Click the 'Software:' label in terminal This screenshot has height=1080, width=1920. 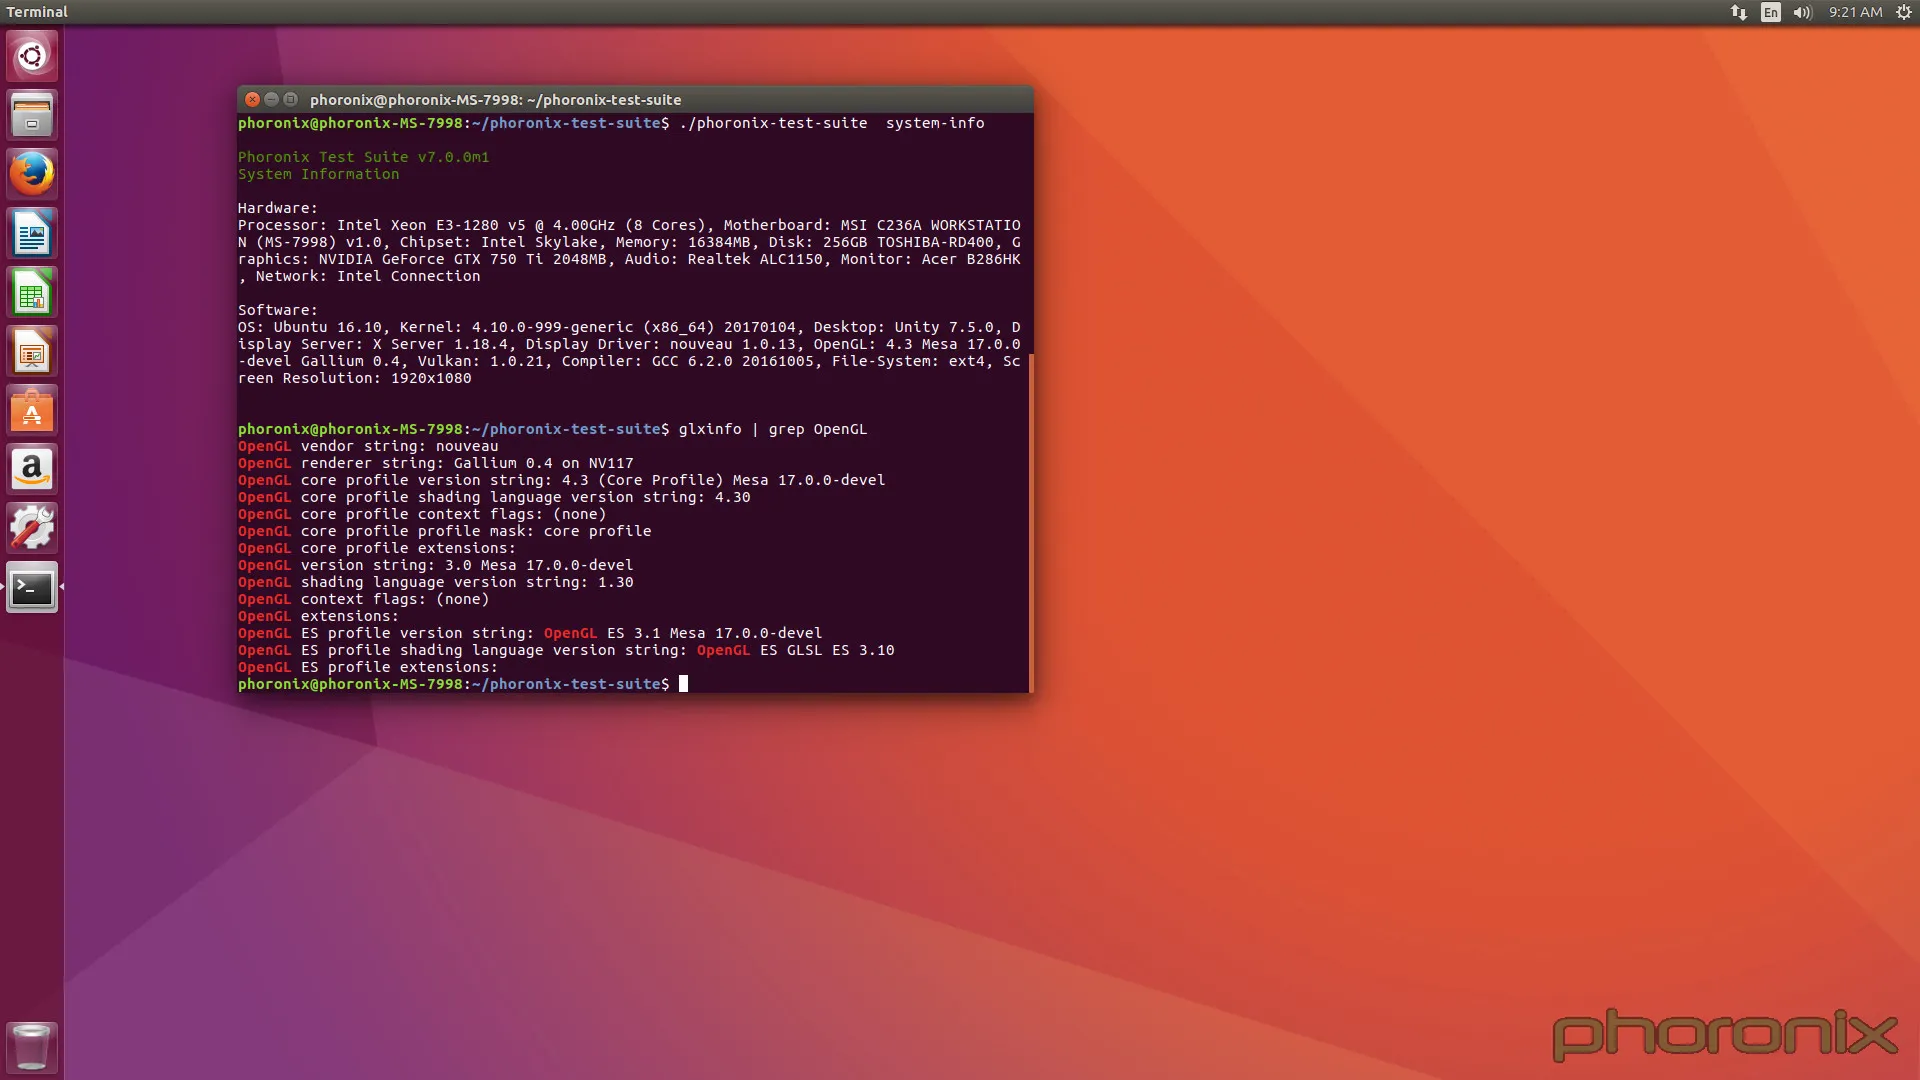[277, 310]
